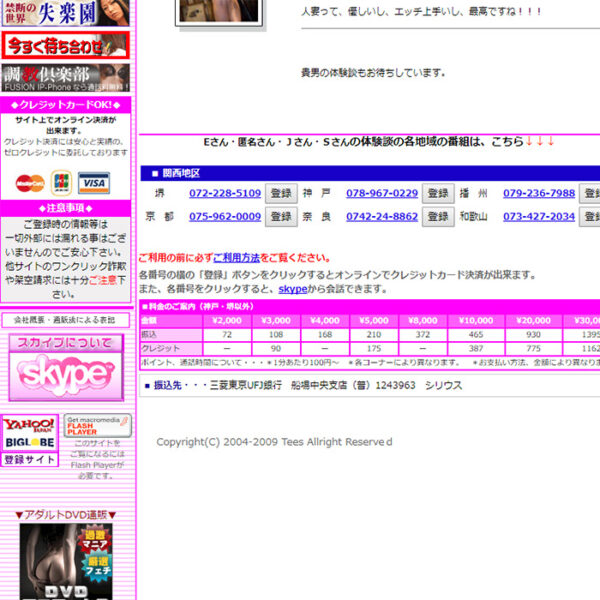Open 会社概要・通販法による表記 link
The width and height of the screenshot is (600, 600).
65,320
